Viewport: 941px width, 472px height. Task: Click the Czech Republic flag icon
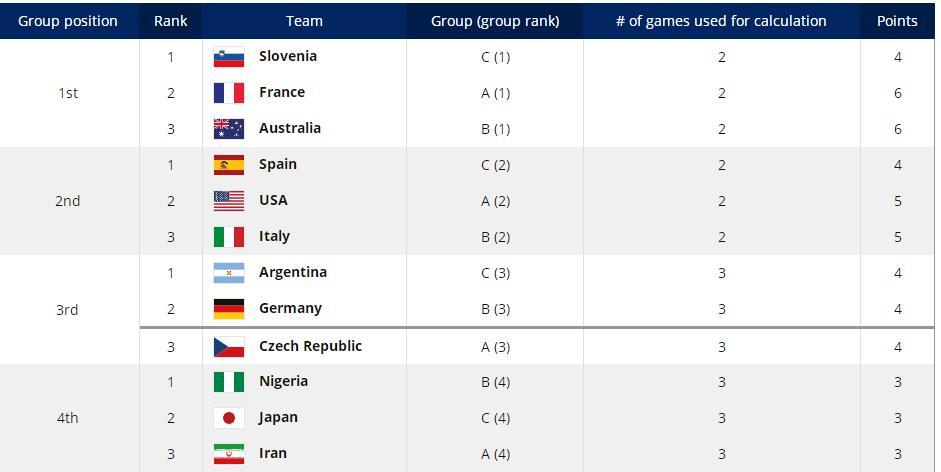[229, 347]
